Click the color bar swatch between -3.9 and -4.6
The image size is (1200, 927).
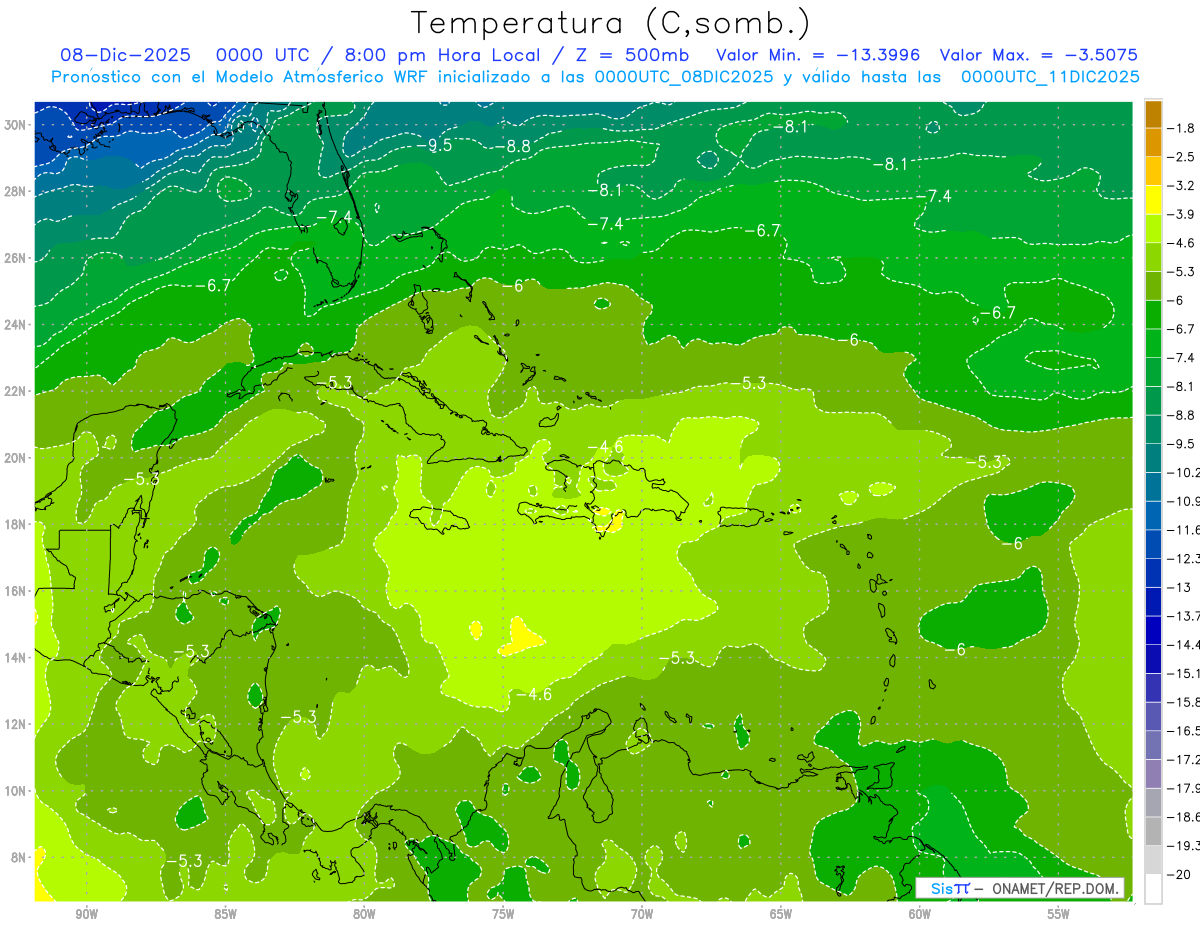[x=1153, y=229]
